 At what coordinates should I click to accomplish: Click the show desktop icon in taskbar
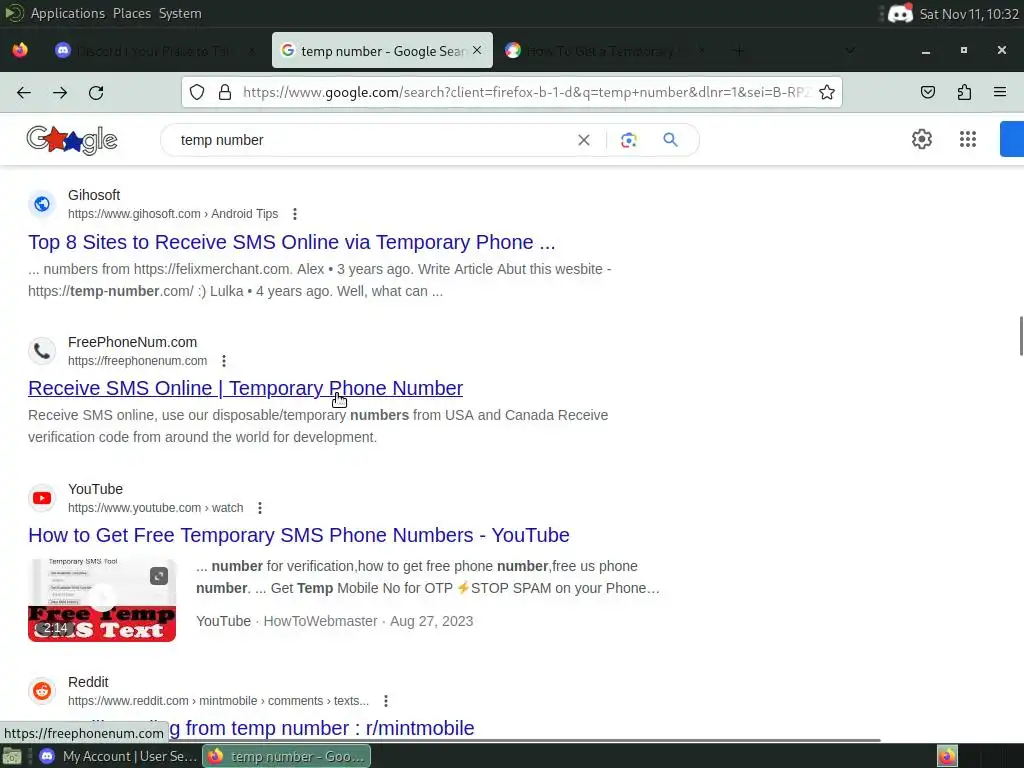[x=12, y=756]
